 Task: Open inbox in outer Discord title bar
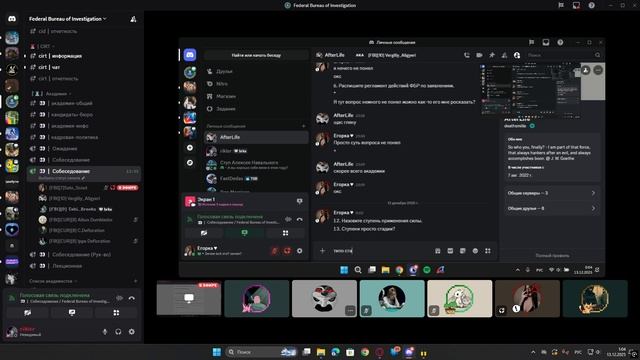coord(576,5)
